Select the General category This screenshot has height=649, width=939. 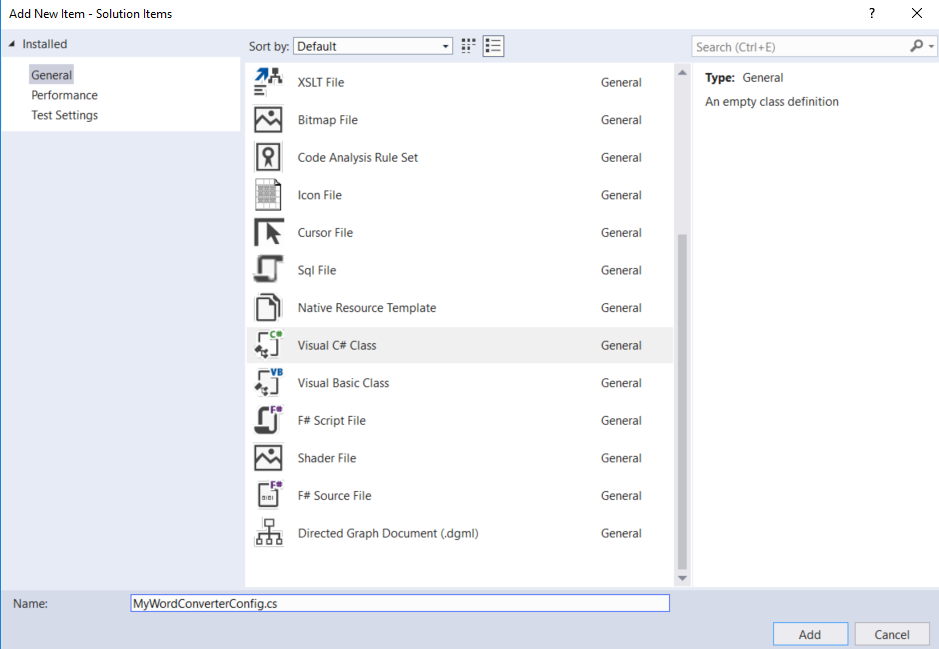pyautogui.click(x=52, y=75)
